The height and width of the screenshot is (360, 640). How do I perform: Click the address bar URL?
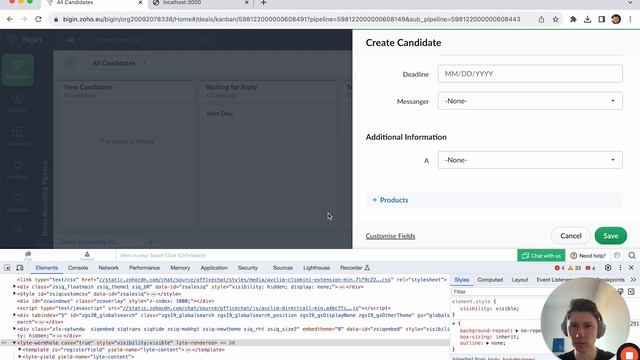(x=291, y=19)
